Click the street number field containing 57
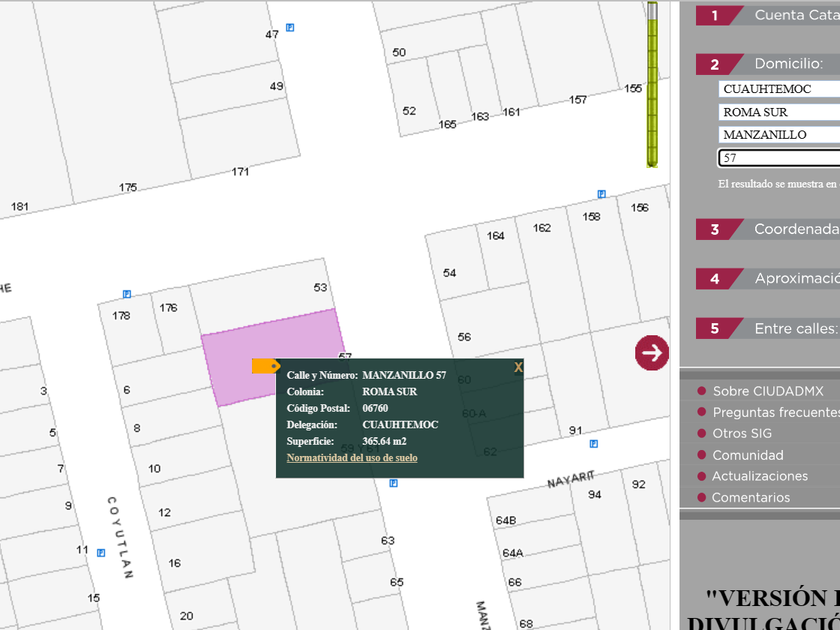This screenshot has width=840, height=630. point(778,158)
